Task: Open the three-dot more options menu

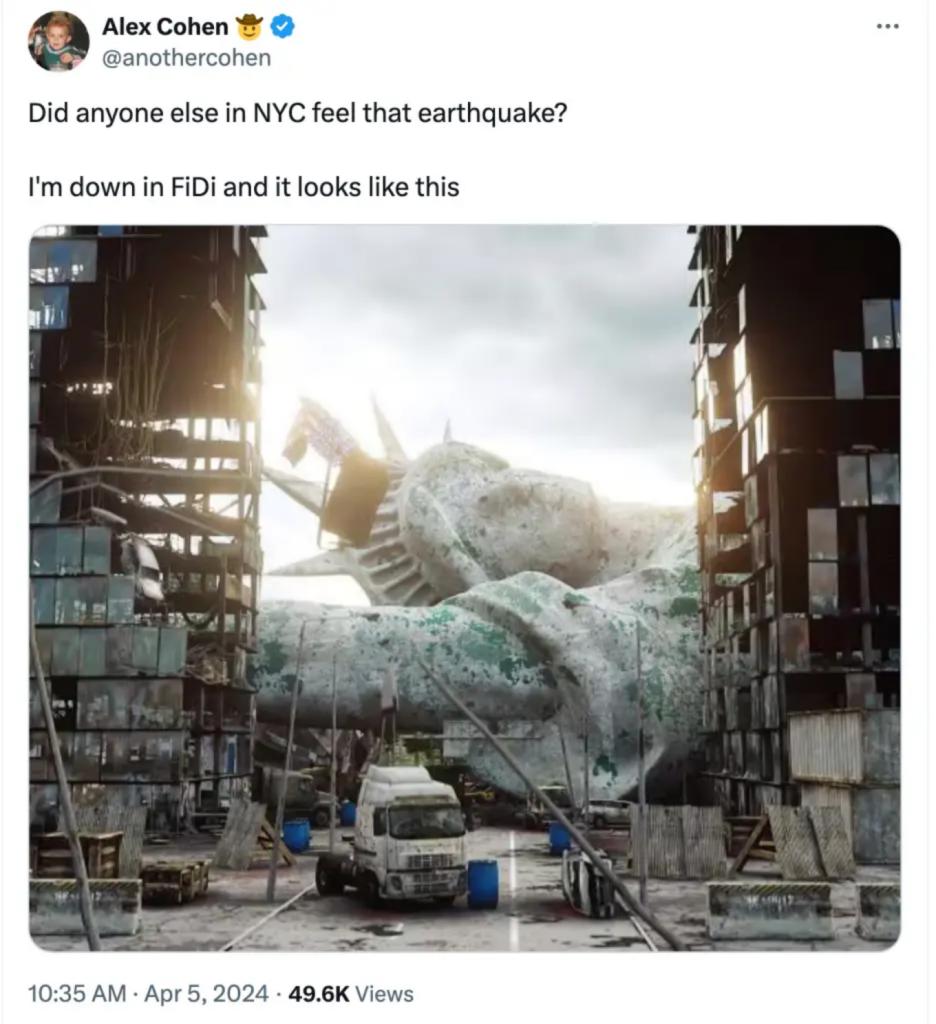Action: 887,26
